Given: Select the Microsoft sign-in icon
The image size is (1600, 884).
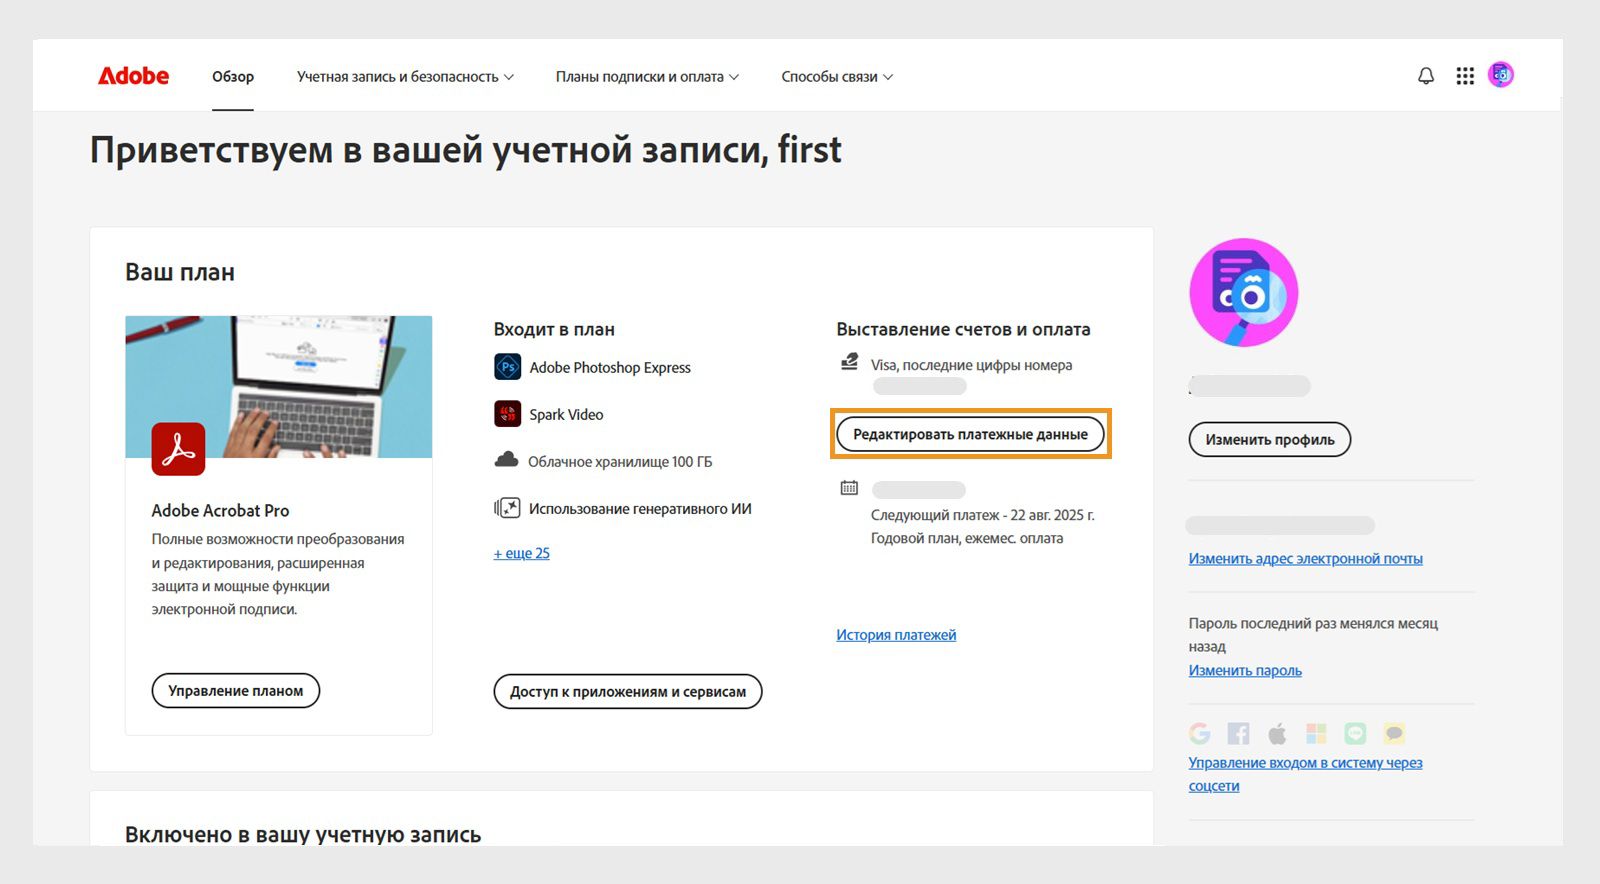Looking at the screenshot, I should pos(1315,733).
